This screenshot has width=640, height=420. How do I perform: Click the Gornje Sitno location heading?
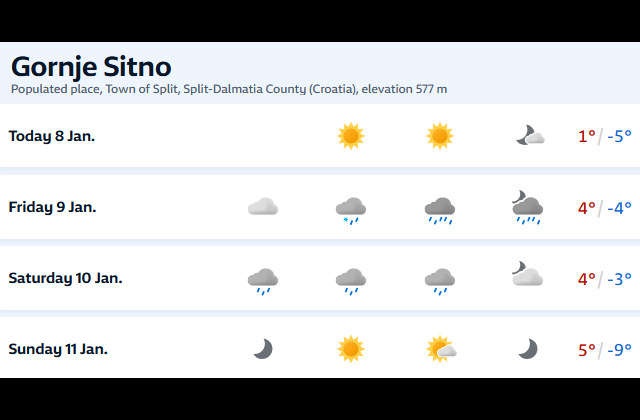tap(91, 67)
